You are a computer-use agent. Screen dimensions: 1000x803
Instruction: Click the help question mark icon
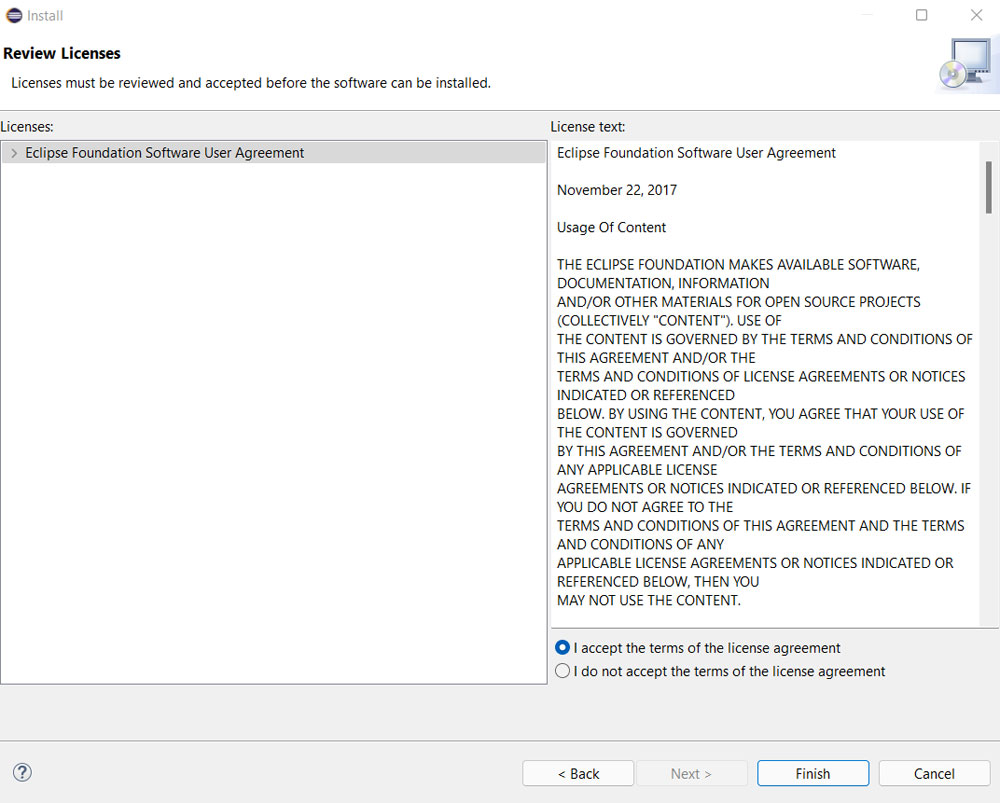(22, 772)
